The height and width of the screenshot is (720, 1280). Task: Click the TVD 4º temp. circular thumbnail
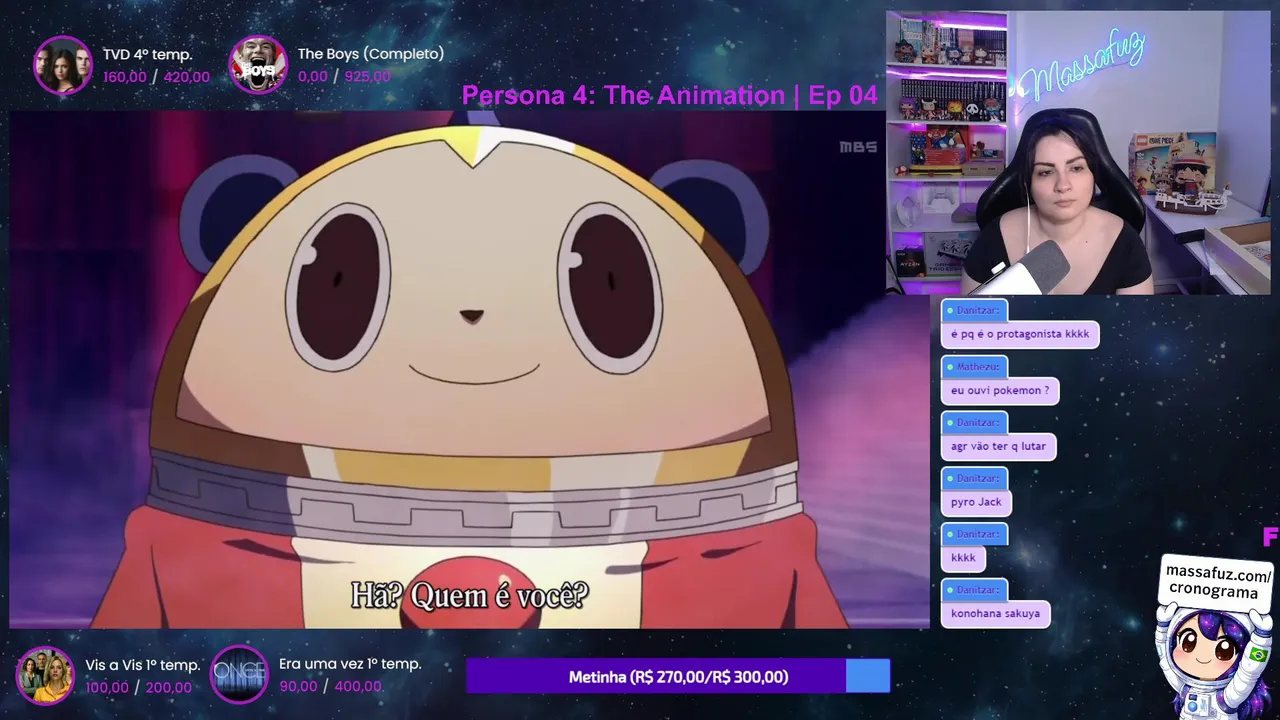click(63, 65)
